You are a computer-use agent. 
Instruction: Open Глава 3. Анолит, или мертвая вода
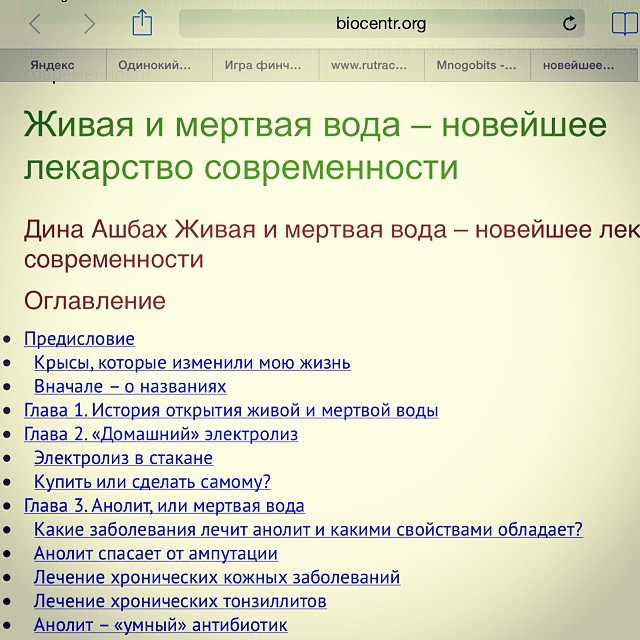164,506
